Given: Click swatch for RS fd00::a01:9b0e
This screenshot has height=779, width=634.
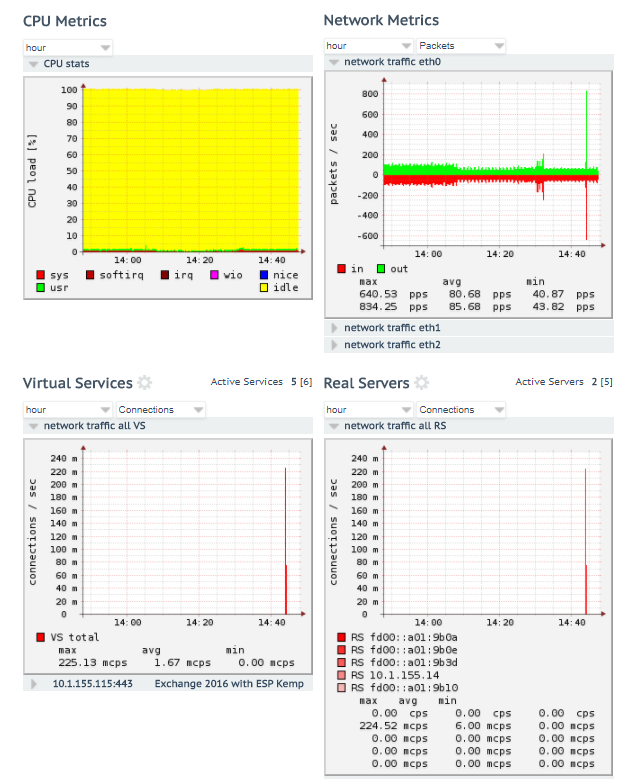Looking at the screenshot, I should (341, 649).
